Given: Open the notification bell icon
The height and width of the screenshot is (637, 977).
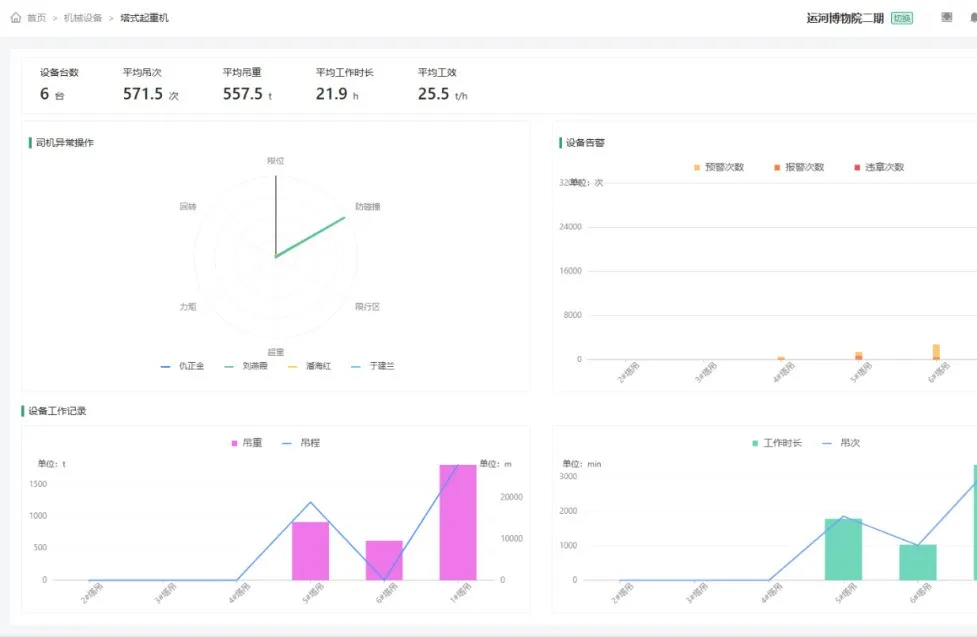Looking at the screenshot, I should [973, 17].
